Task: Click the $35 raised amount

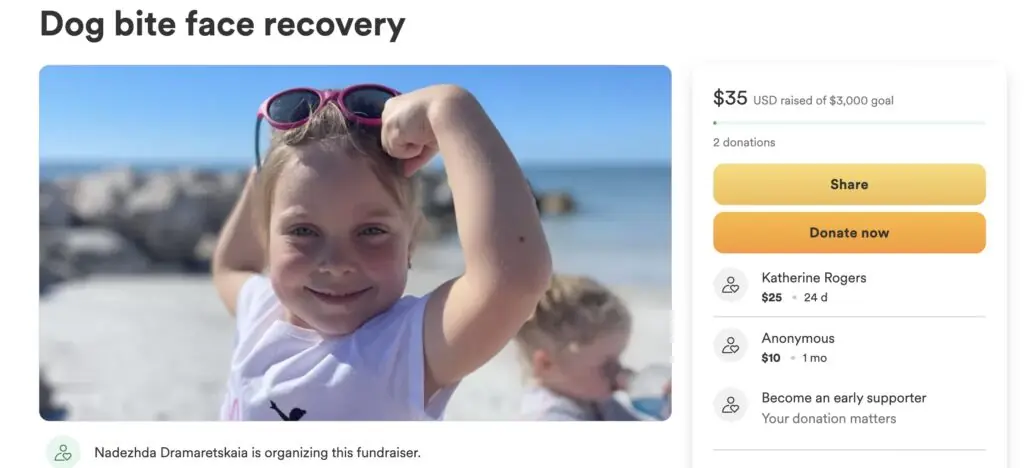Action: pos(730,98)
